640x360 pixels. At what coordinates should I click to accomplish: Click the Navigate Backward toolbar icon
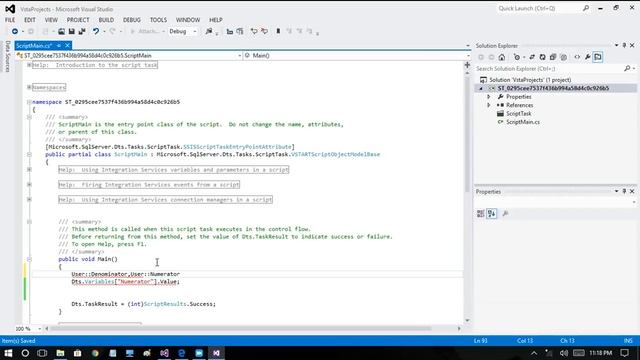coord(15,31)
